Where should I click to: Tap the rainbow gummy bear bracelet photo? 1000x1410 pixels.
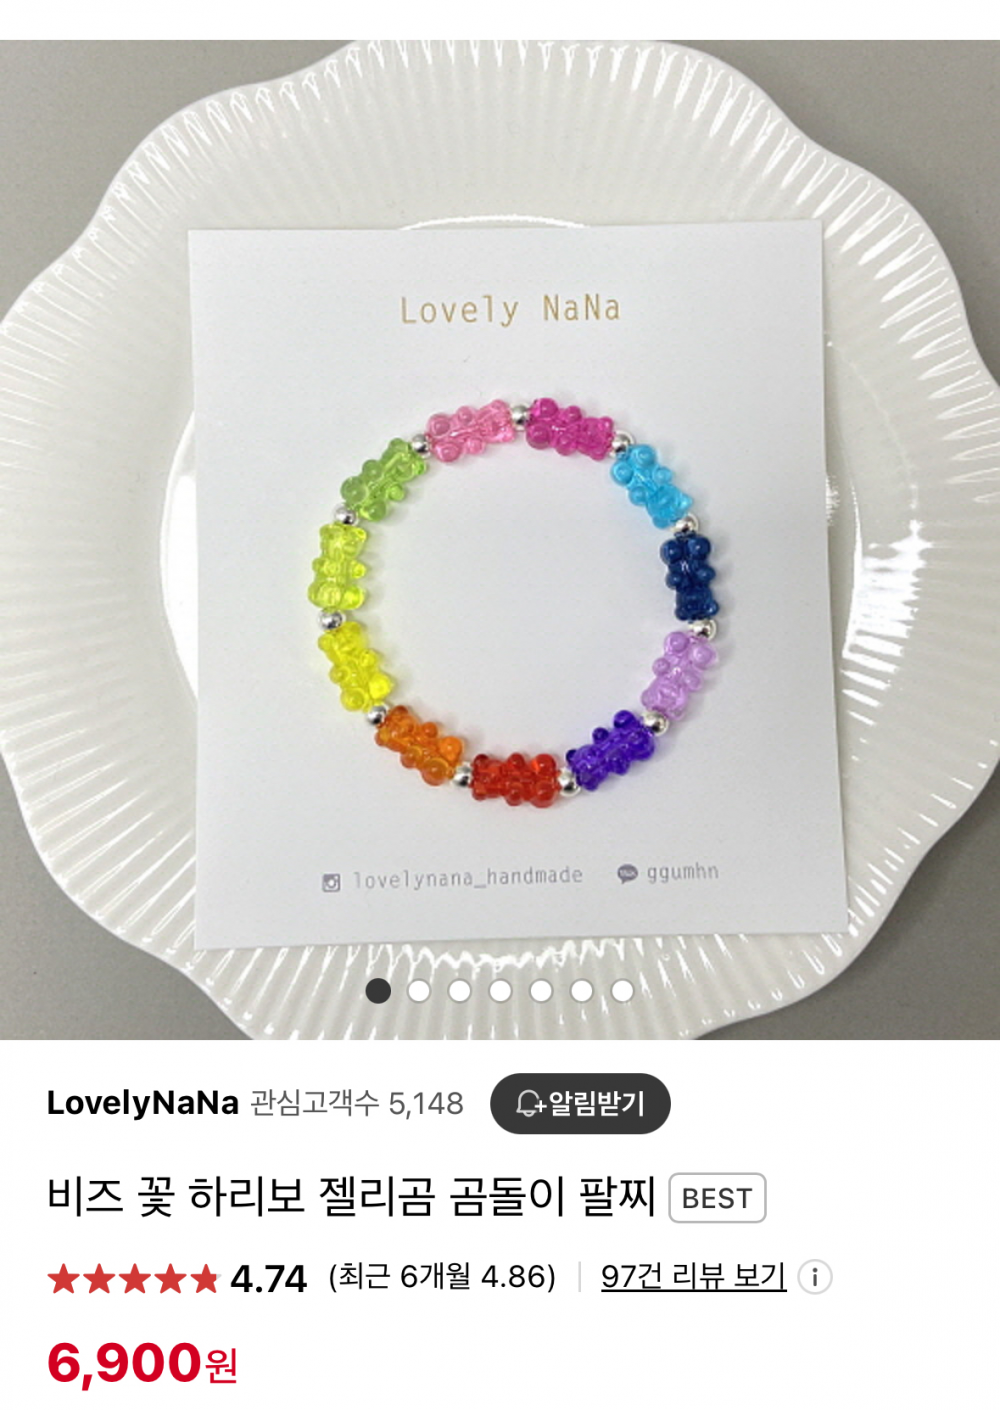500,540
